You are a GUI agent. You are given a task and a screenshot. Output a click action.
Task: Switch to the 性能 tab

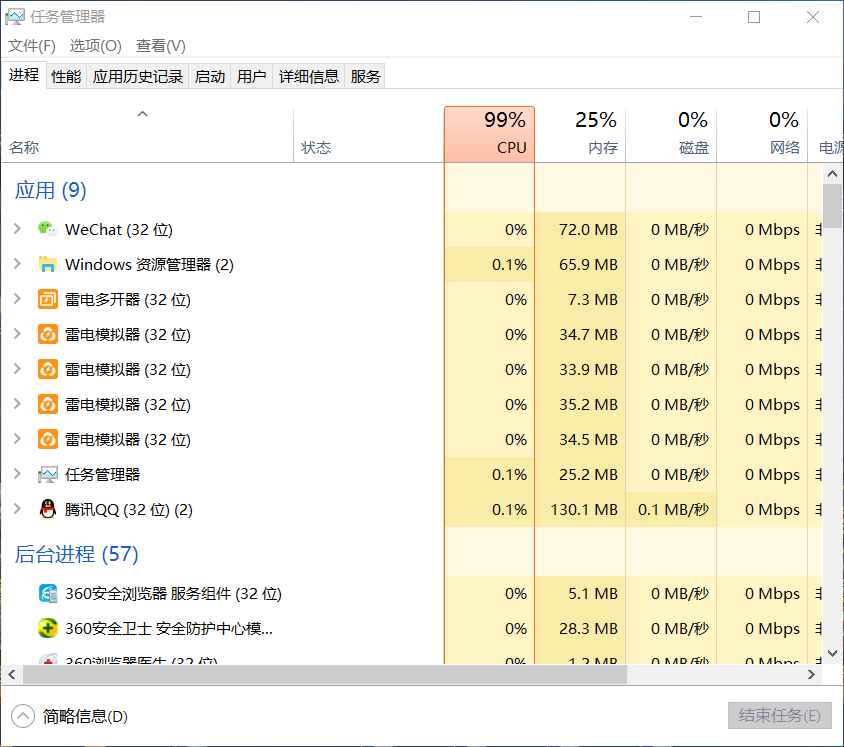tap(66, 76)
